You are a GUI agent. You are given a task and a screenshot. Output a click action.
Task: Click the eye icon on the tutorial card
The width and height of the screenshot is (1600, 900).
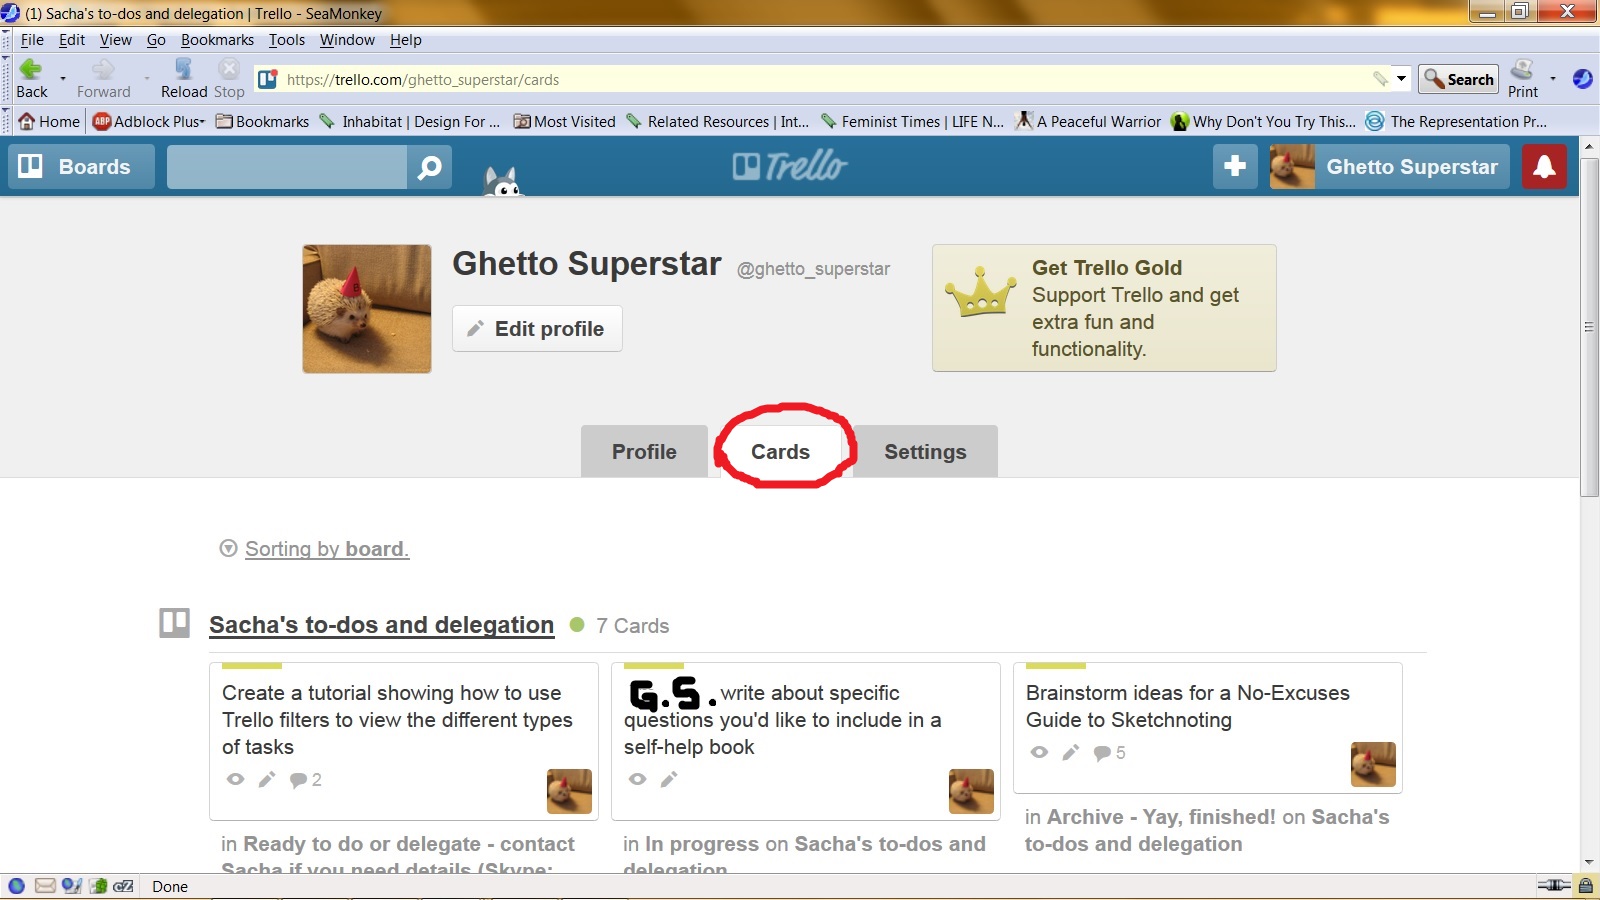pyautogui.click(x=235, y=779)
